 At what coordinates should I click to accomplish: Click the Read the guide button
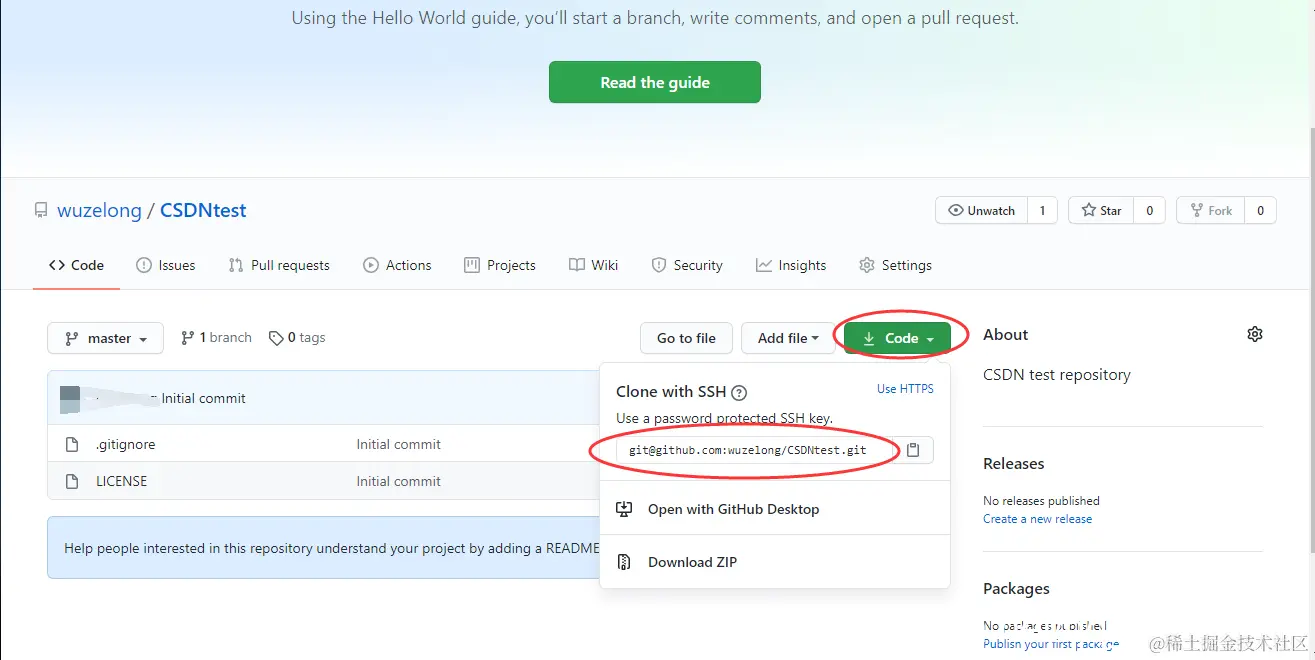[x=654, y=82]
